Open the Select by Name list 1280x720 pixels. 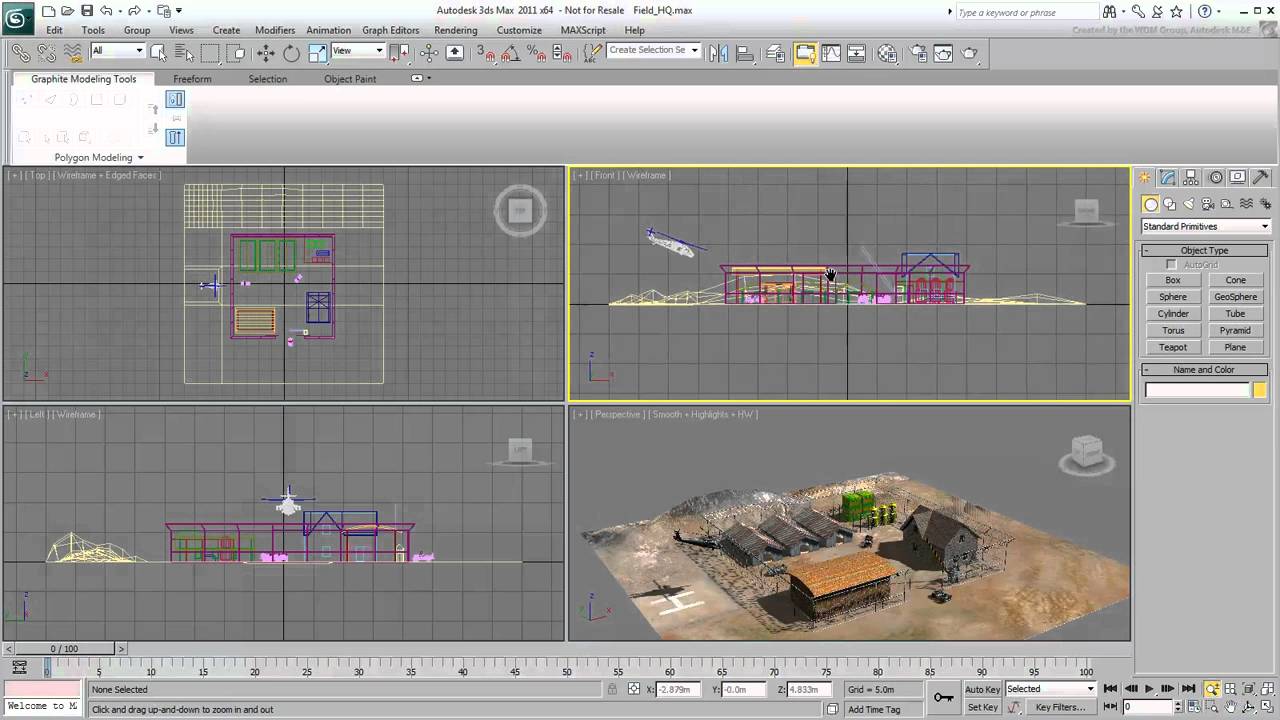coord(184,53)
